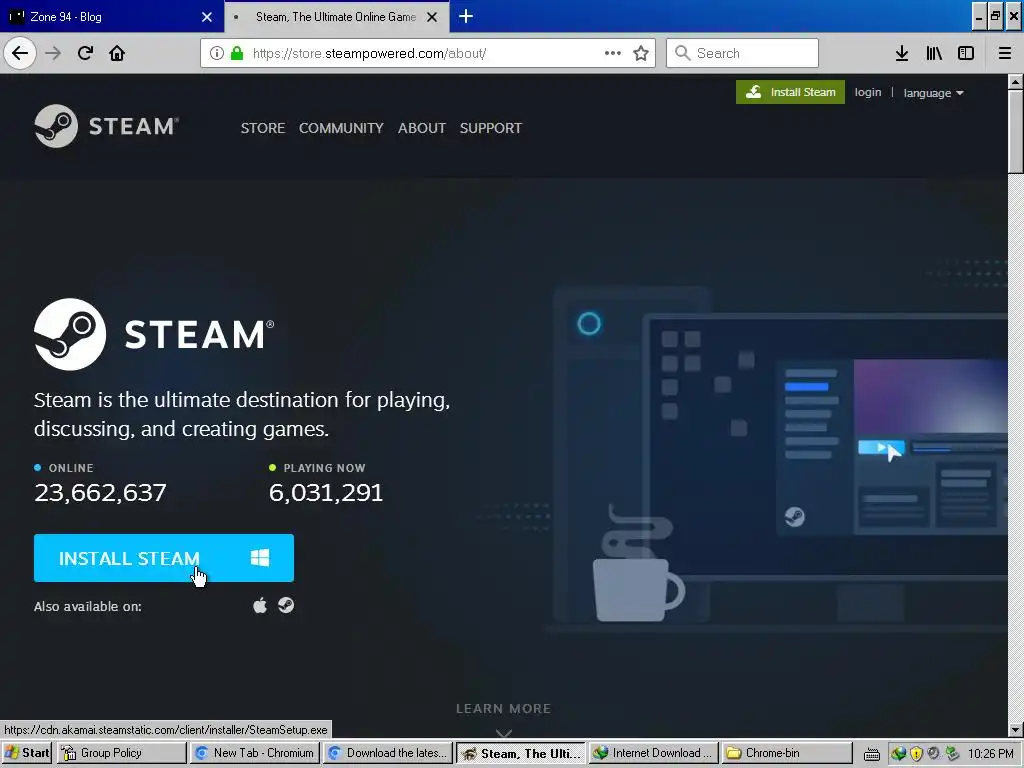Open the Library bookshelf icon
Image resolution: width=1024 pixels, height=768 pixels.
click(x=934, y=53)
